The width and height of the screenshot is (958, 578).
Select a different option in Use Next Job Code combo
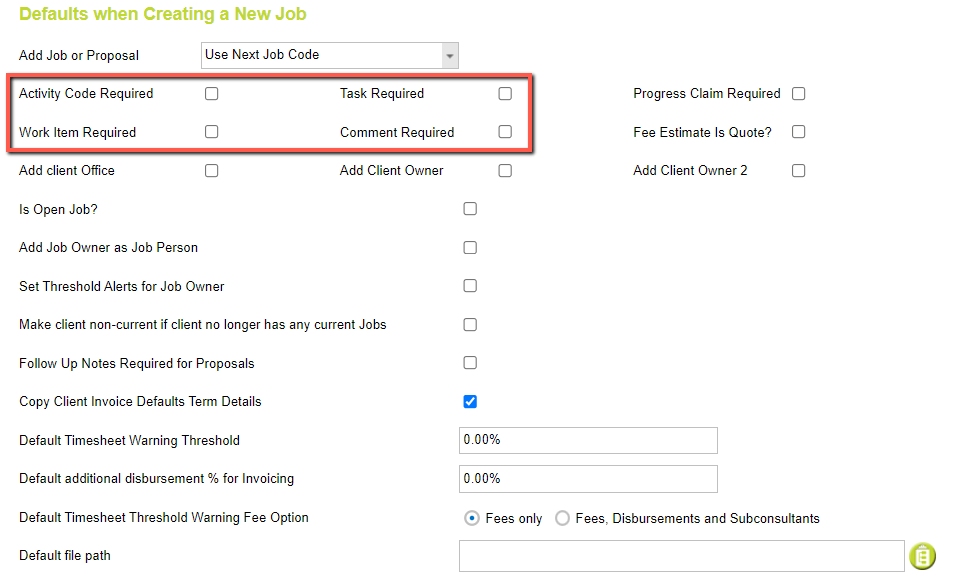[450, 55]
